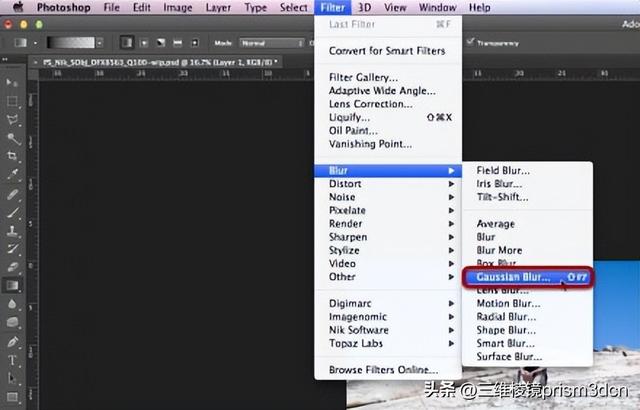Open the Window menu in the menu bar
This screenshot has width=640, height=410.
pos(437,7)
